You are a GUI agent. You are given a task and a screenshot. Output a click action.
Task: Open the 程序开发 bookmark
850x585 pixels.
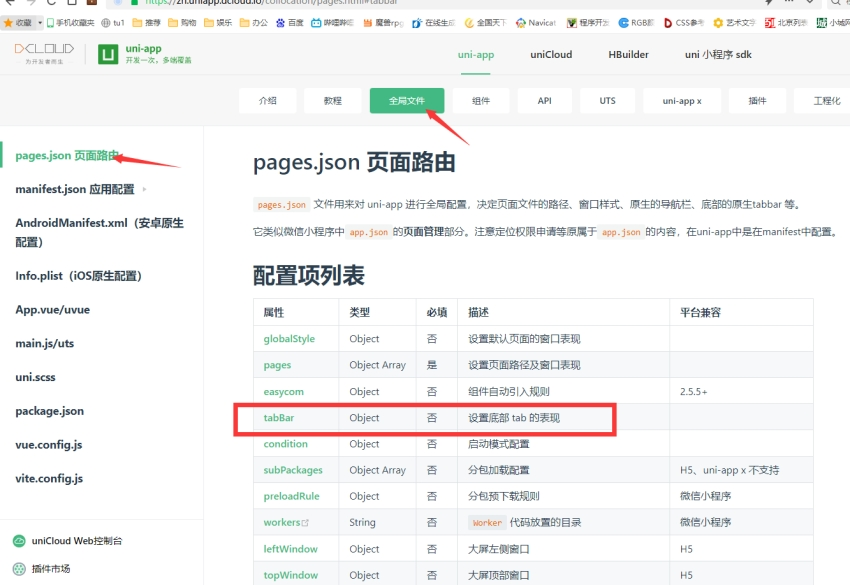[x=588, y=23]
